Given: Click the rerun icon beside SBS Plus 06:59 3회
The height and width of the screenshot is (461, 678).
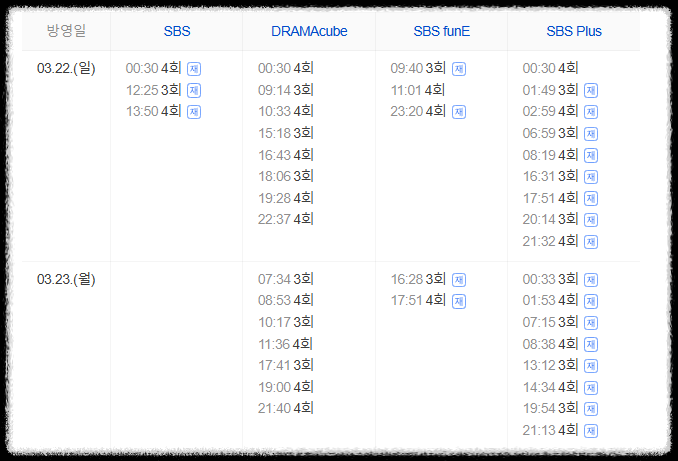Looking at the screenshot, I should (591, 134).
